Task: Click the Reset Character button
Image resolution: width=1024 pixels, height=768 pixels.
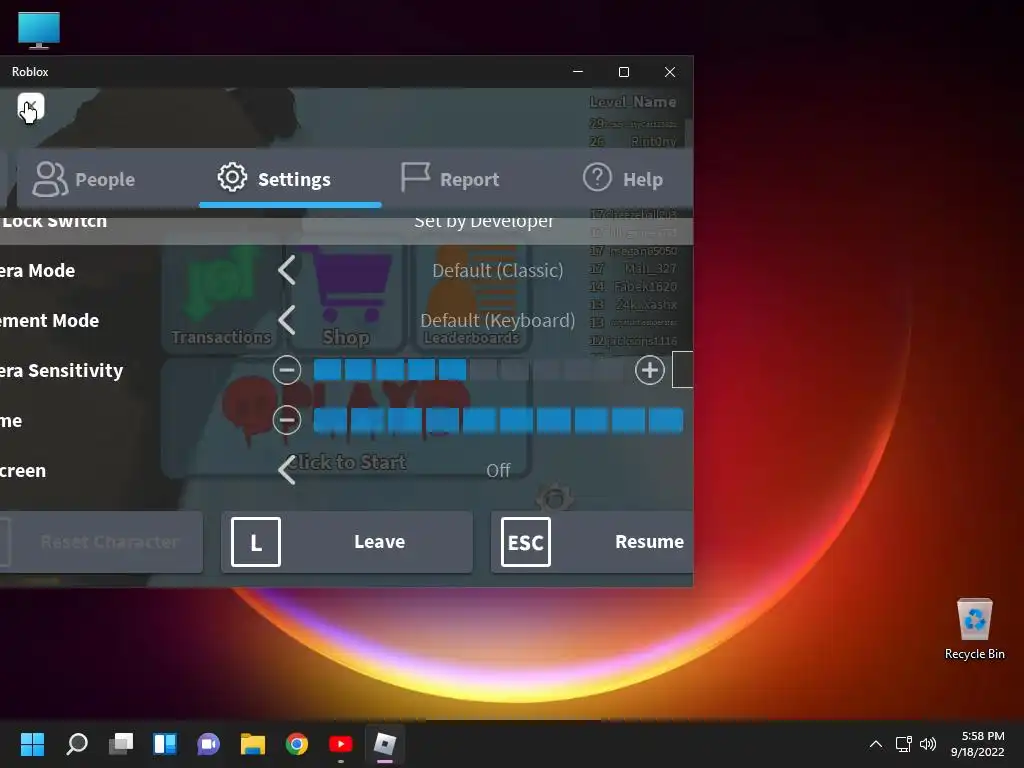Action: 101,542
